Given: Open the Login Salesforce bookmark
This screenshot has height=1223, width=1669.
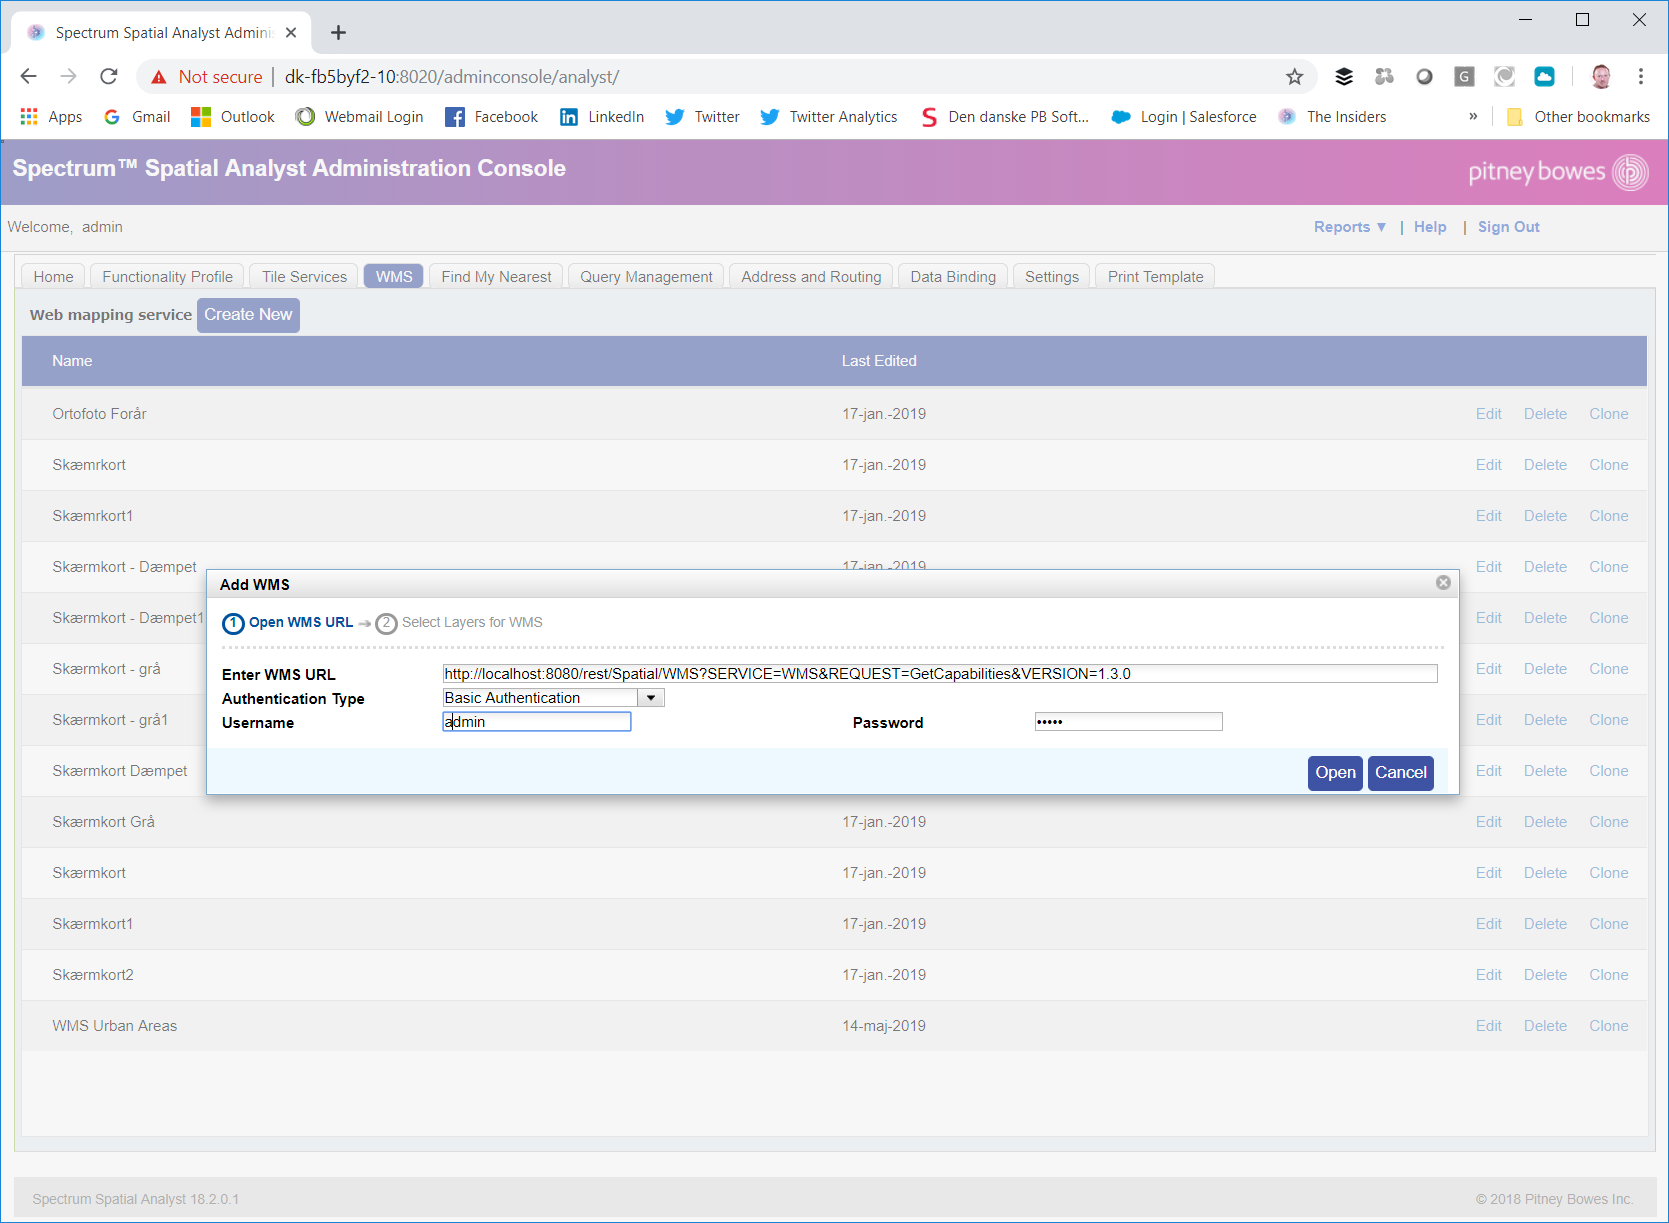Looking at the screenshot, I should click(1184, 117).
